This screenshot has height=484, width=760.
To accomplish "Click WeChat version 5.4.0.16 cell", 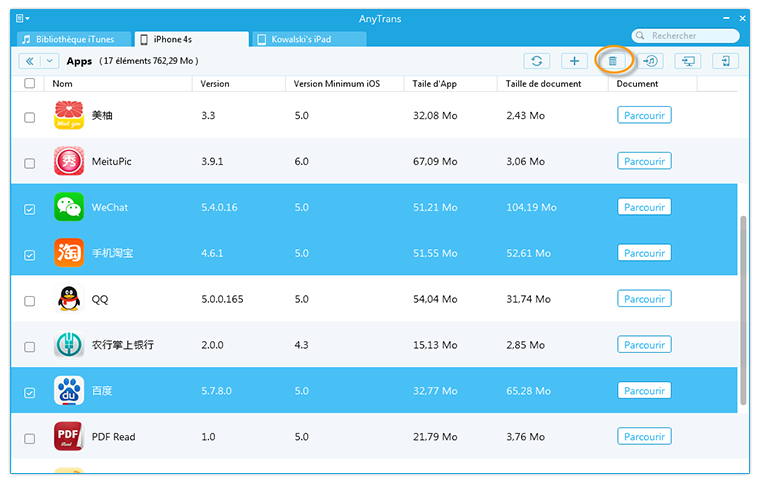I will (219, 207).
